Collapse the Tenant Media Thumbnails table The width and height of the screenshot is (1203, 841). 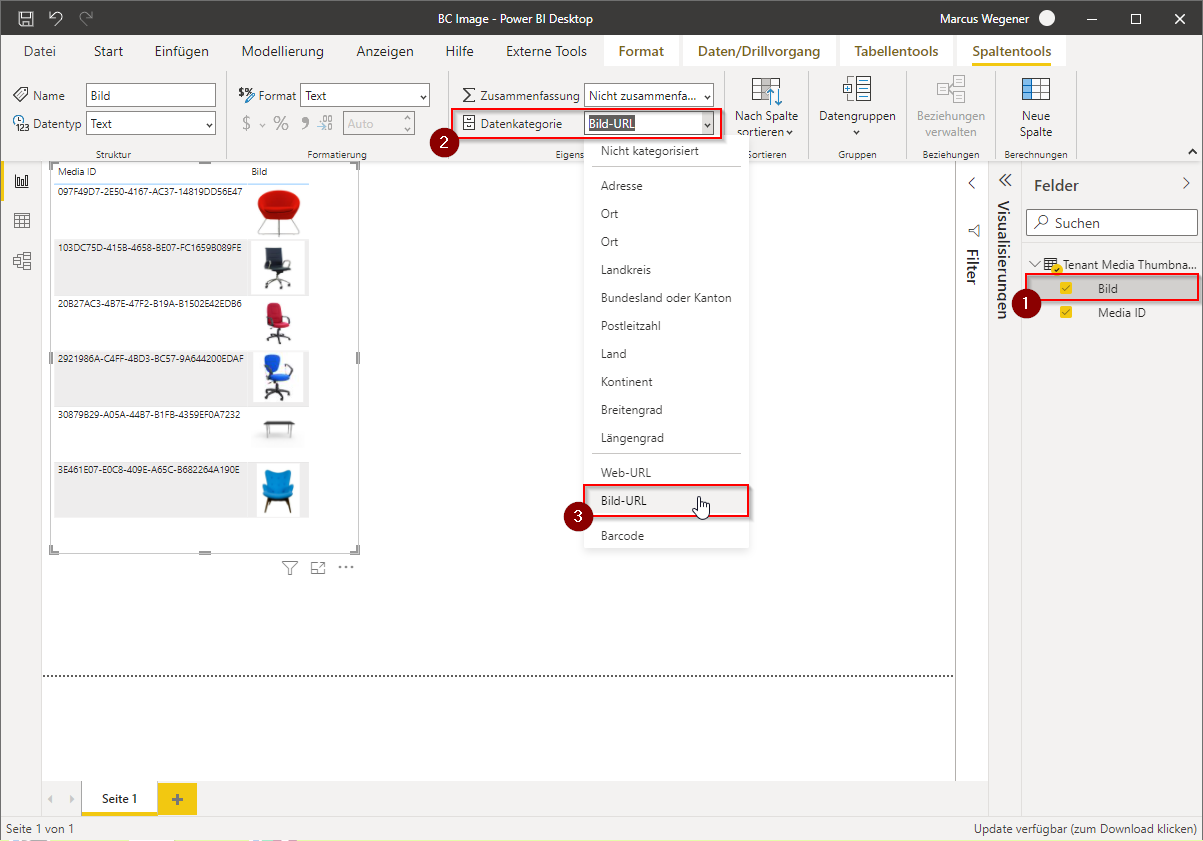pos(1034,265)
